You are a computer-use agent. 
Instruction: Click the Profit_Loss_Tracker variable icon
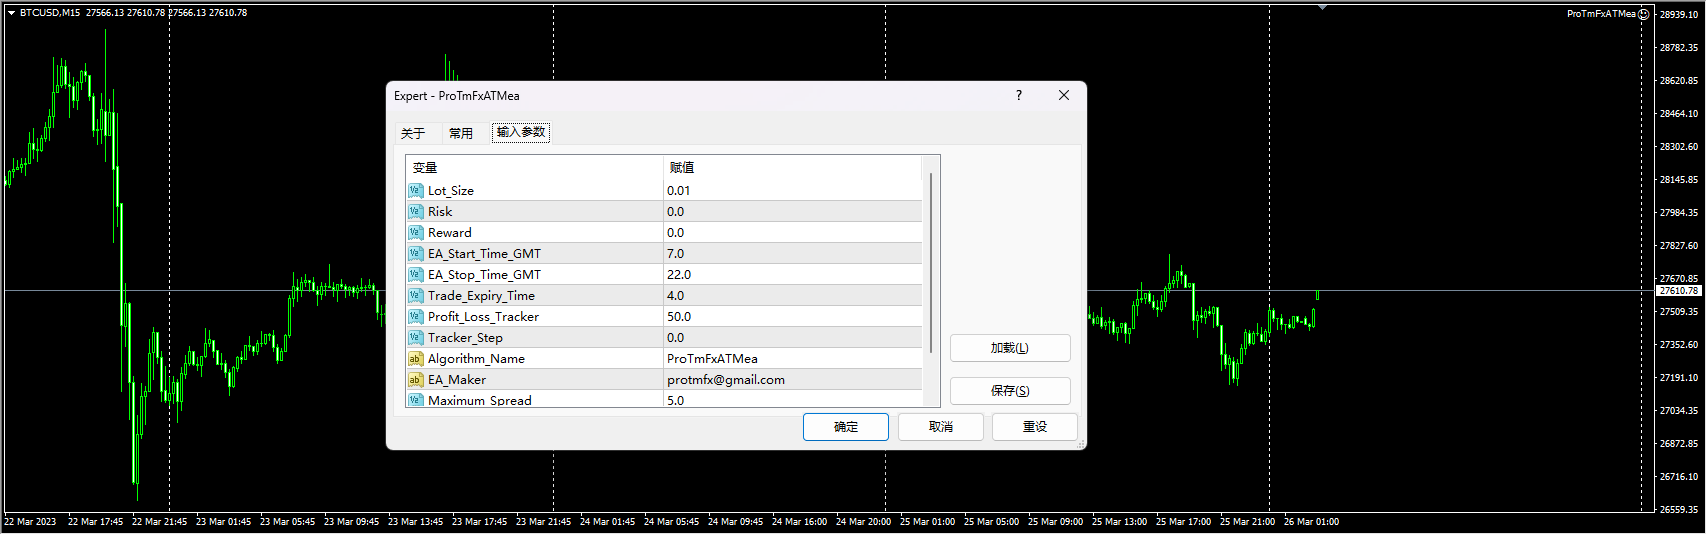pos(415,317)
